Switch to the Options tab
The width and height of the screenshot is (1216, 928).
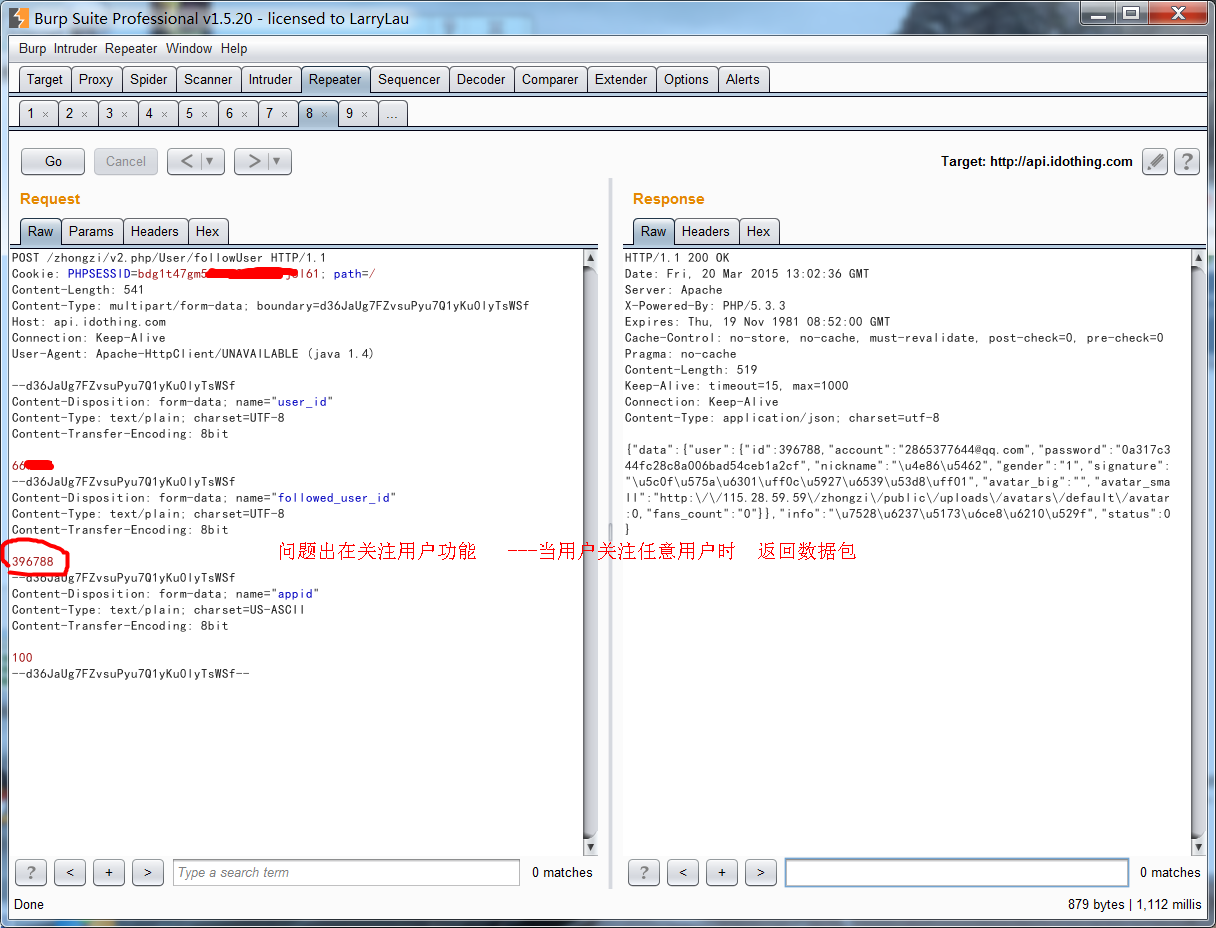coord(686,79)
